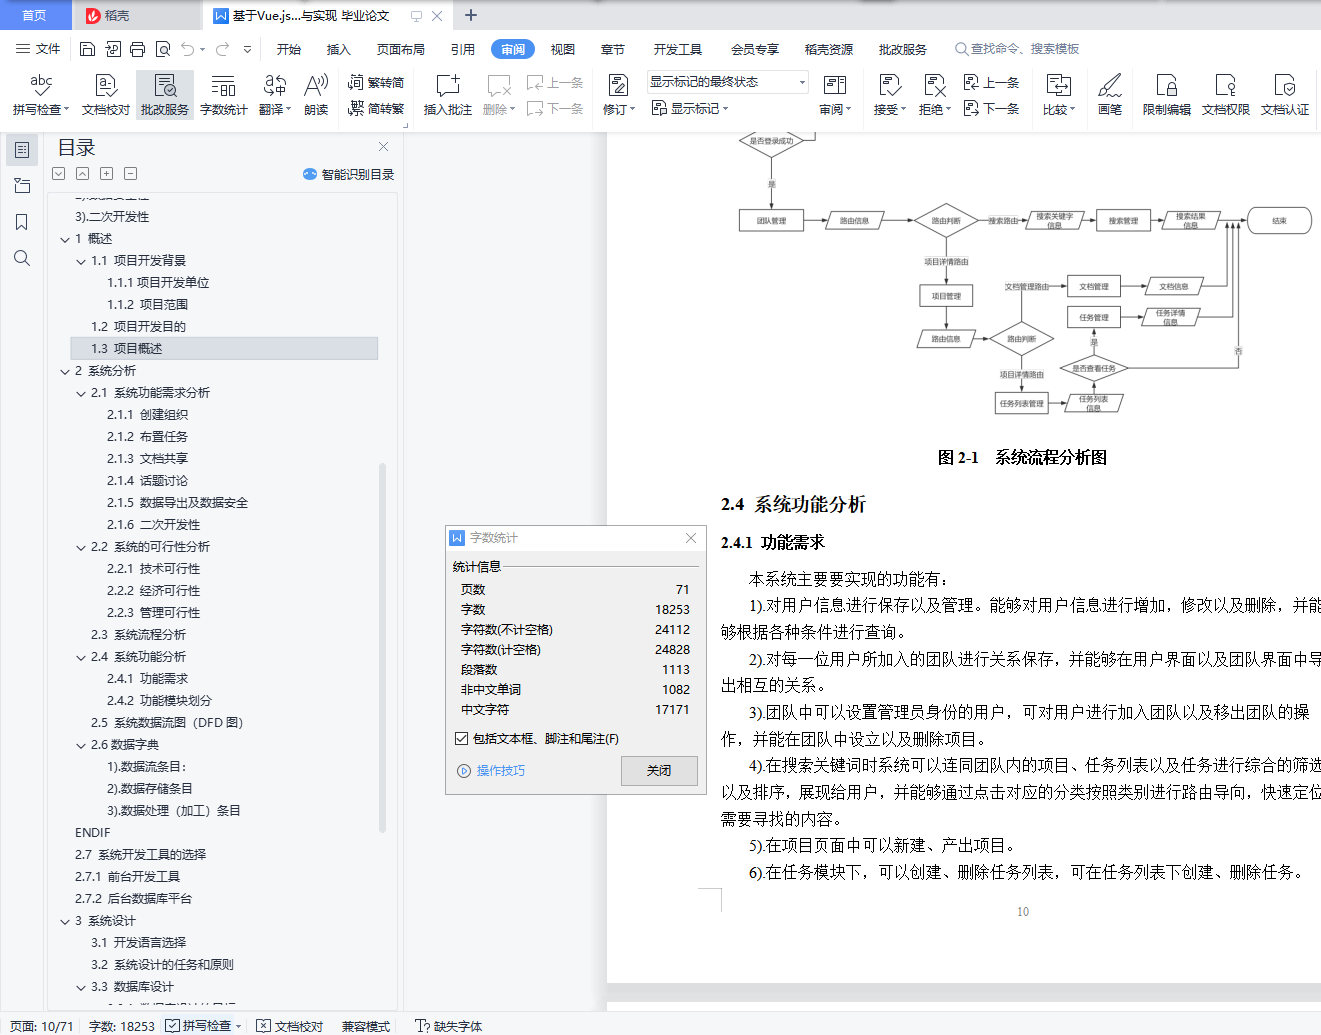Click the 修订 track changes icon
The width and height of the screenshot is (1321, 1035).
coord(618,86)
